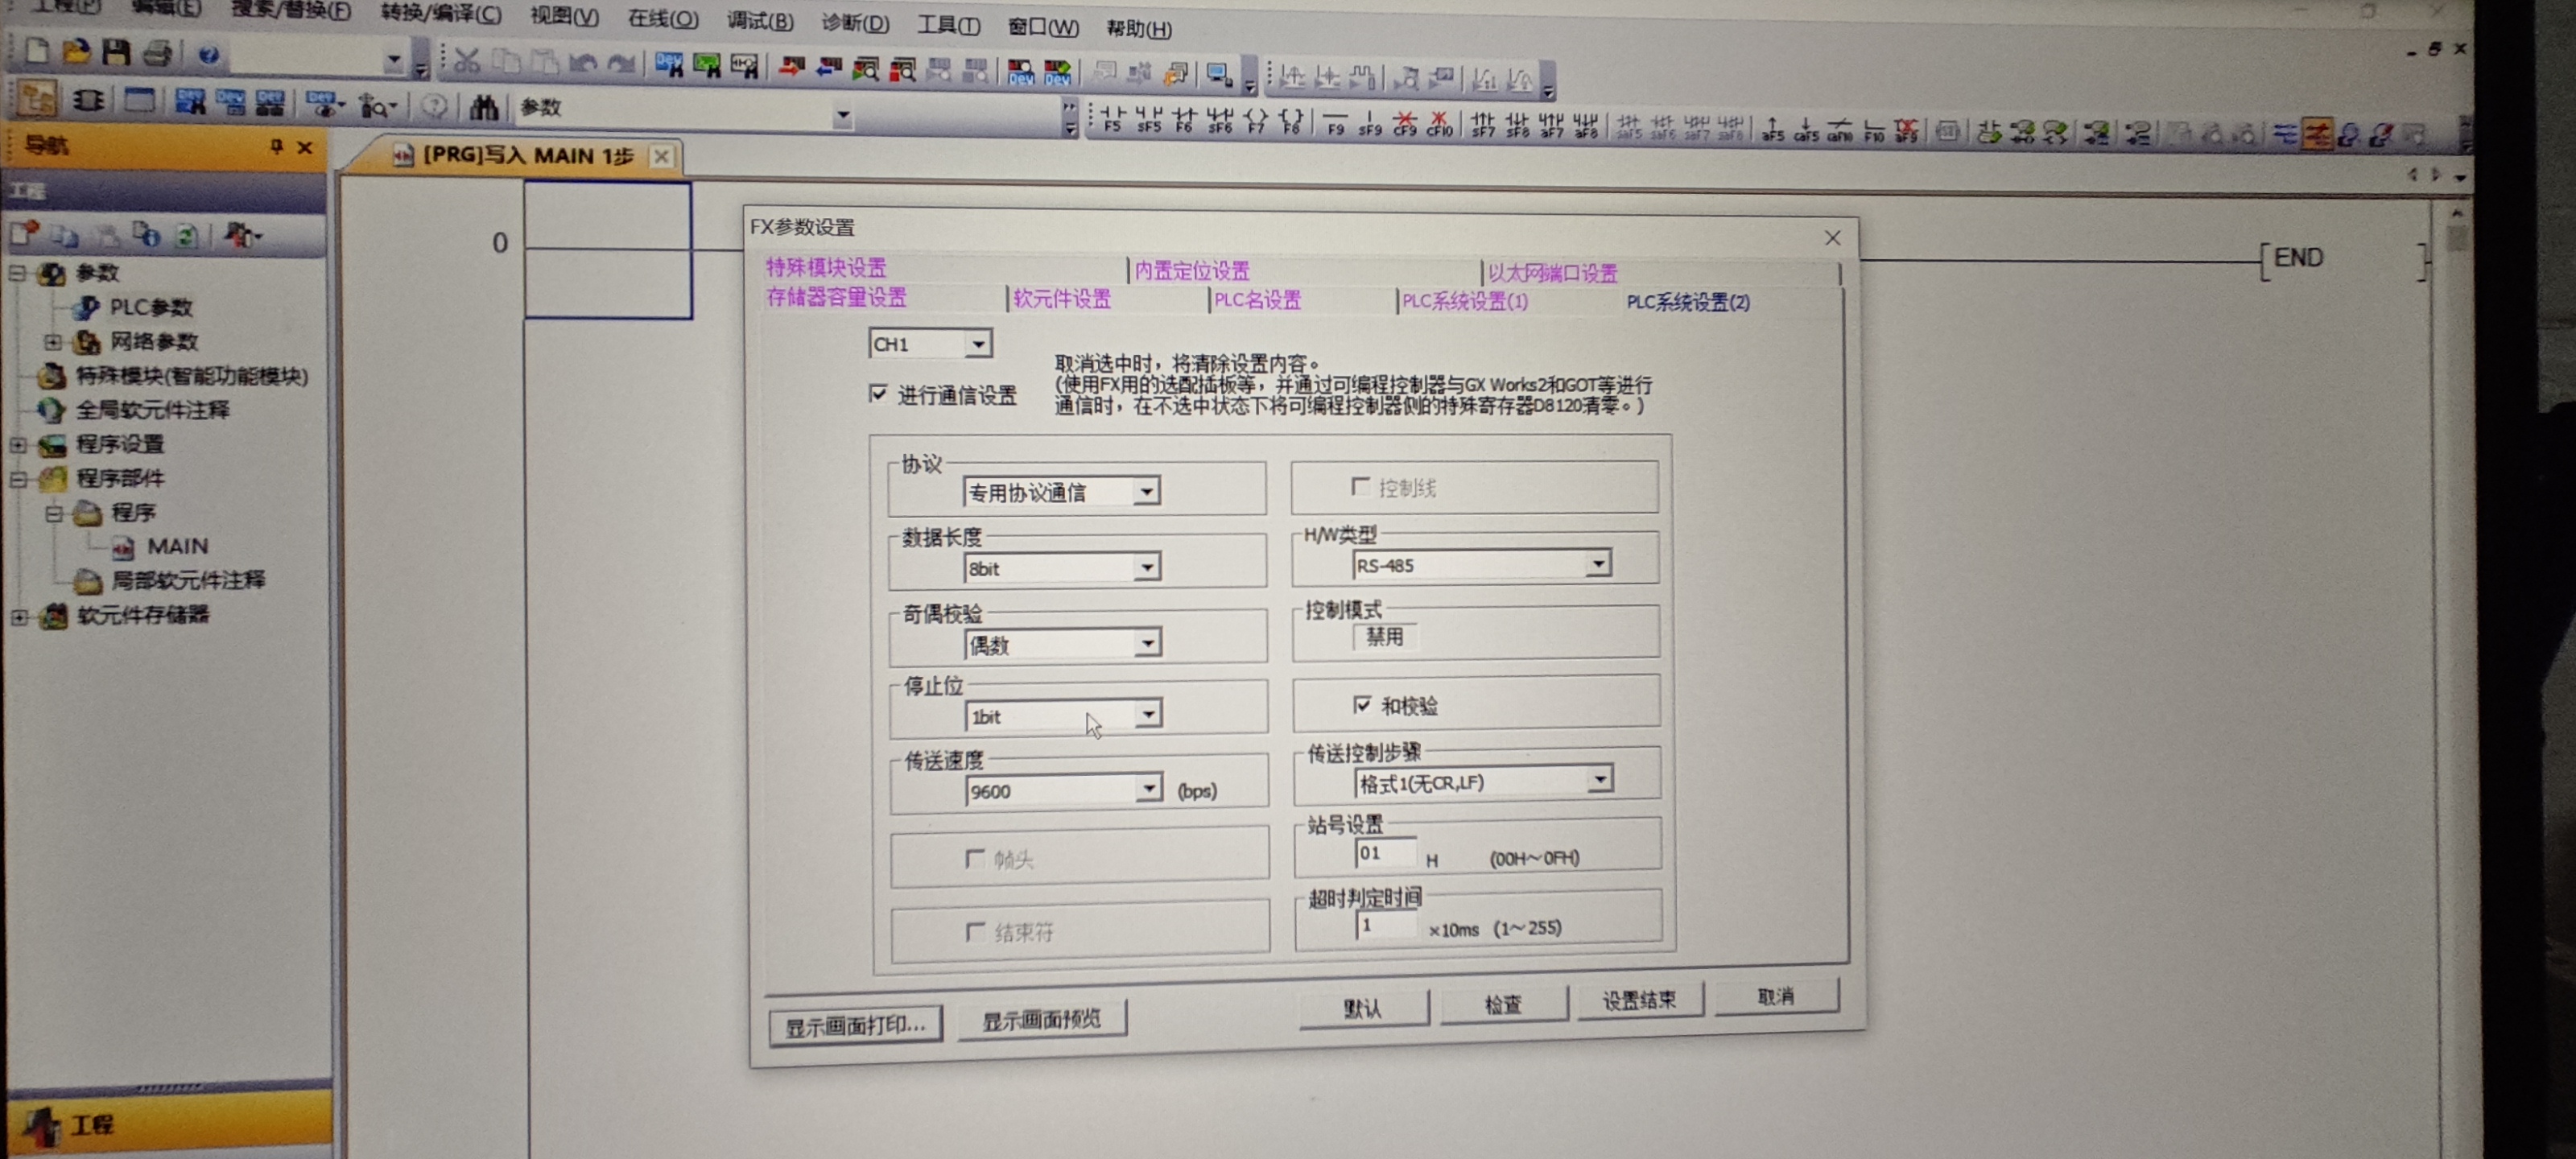Screen dimensions: 2576x1159
Task: Select PLC参数 in navigation tree
Action: pyautogui.click(x=150, y=307)
